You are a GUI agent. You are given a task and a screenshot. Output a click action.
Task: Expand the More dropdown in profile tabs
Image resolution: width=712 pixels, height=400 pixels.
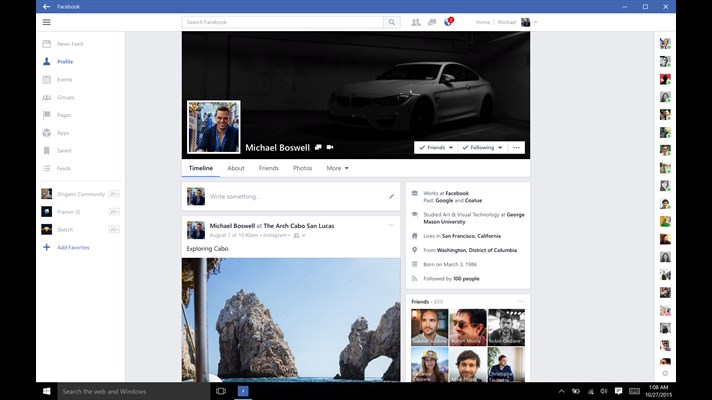coord(337,168)
